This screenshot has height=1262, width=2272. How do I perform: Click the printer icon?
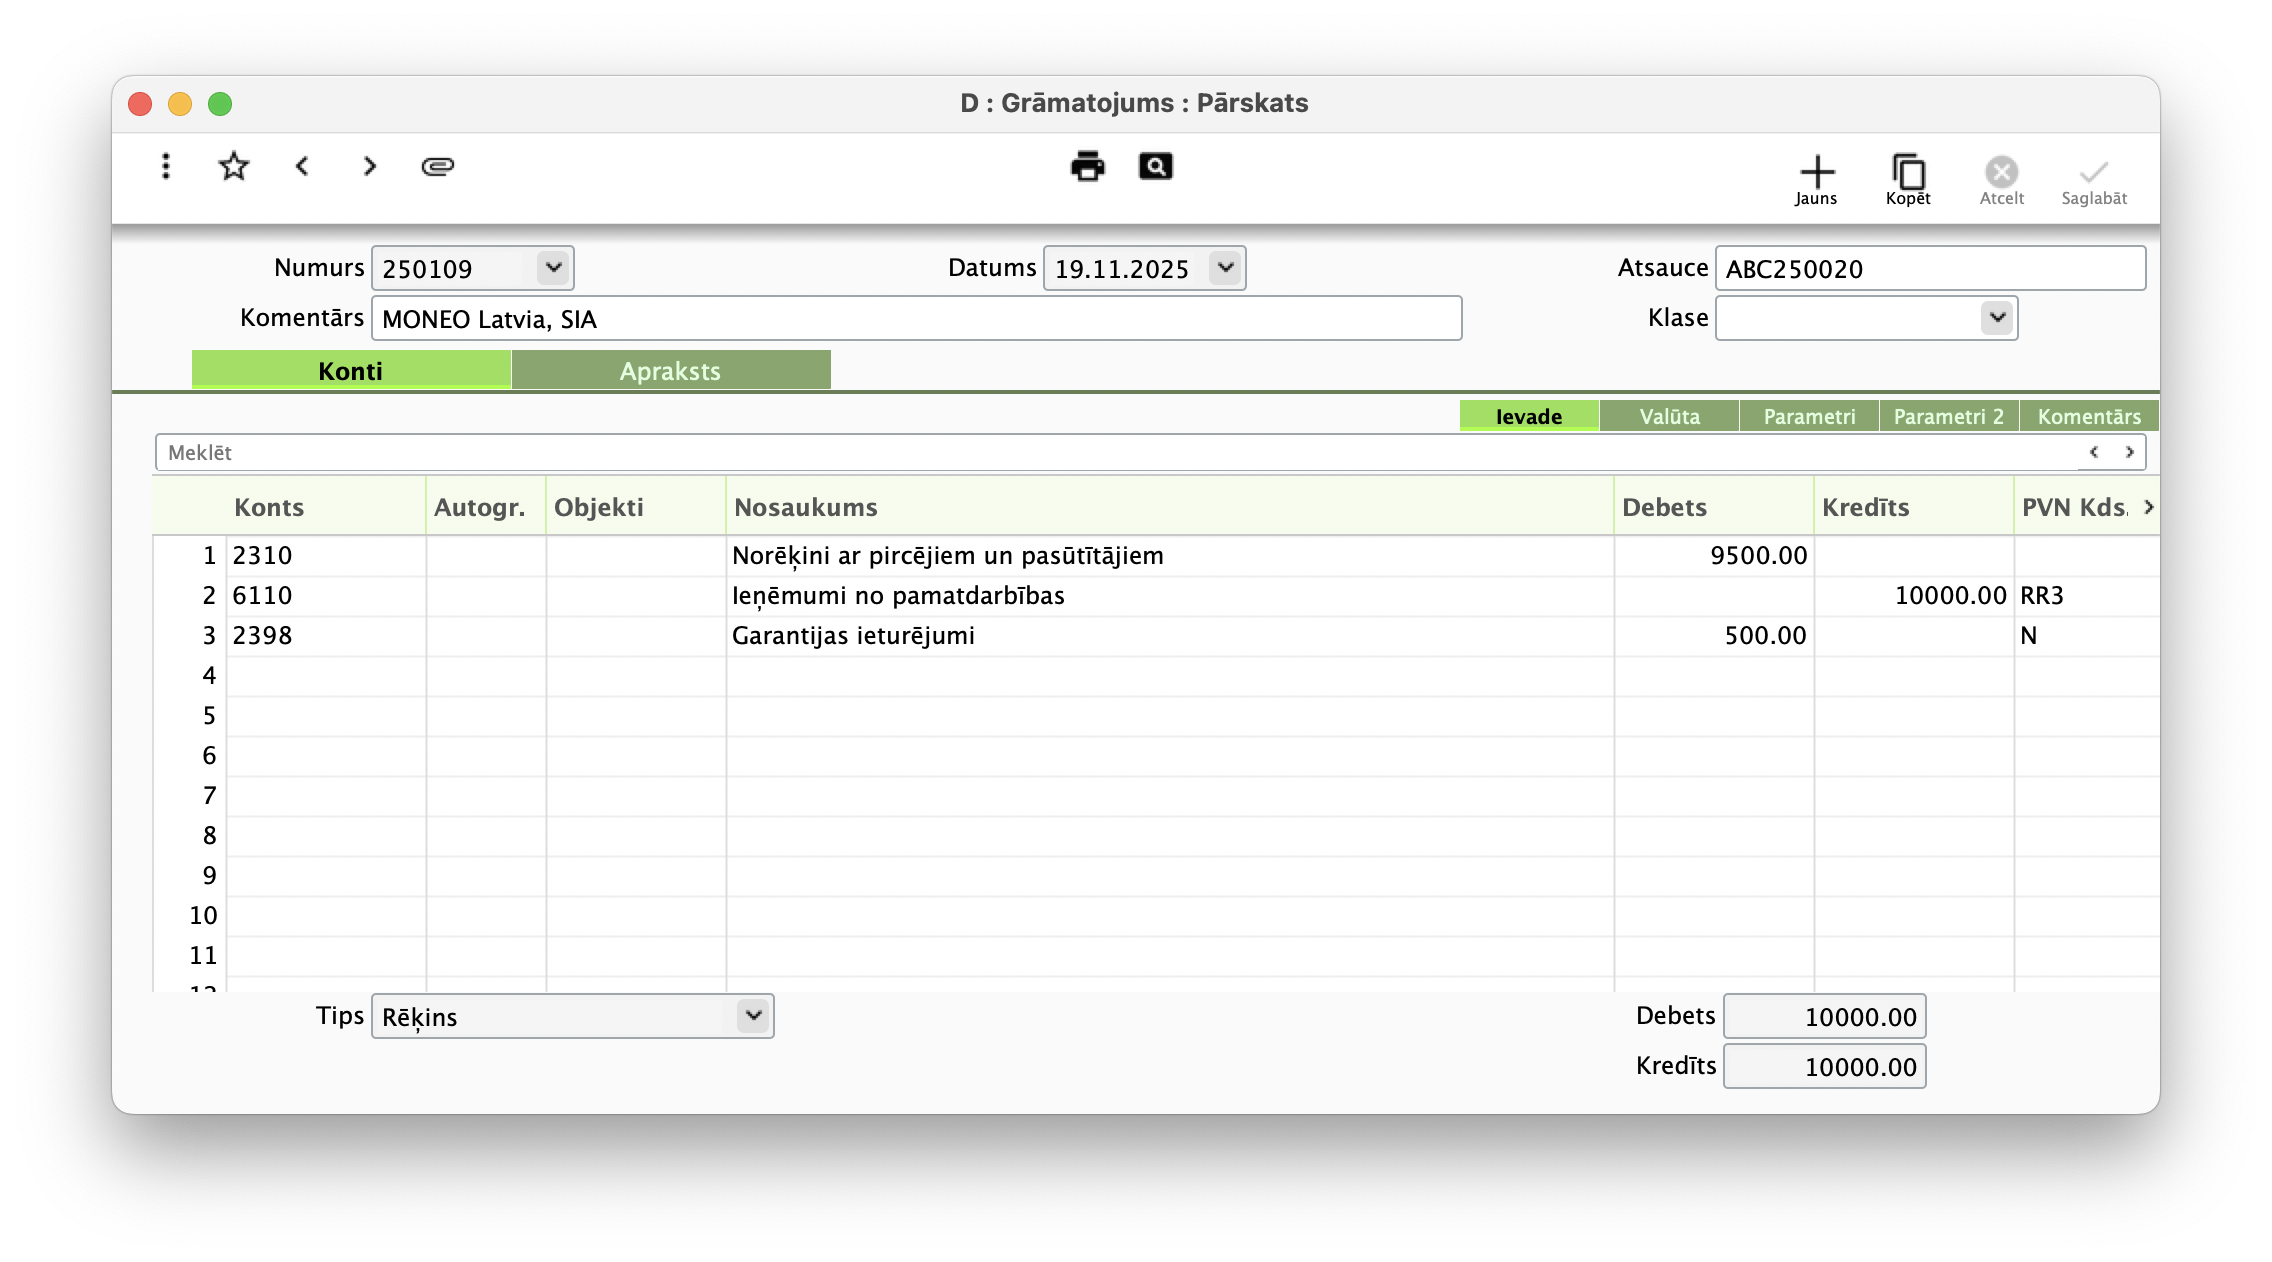tap(1087, 166)
